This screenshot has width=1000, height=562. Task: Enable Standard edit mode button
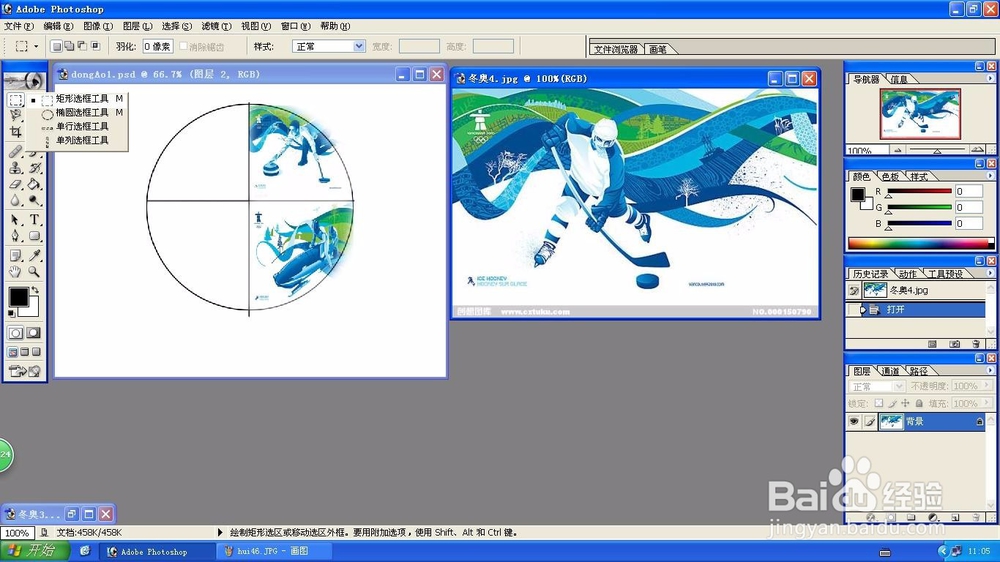(15, 333)
